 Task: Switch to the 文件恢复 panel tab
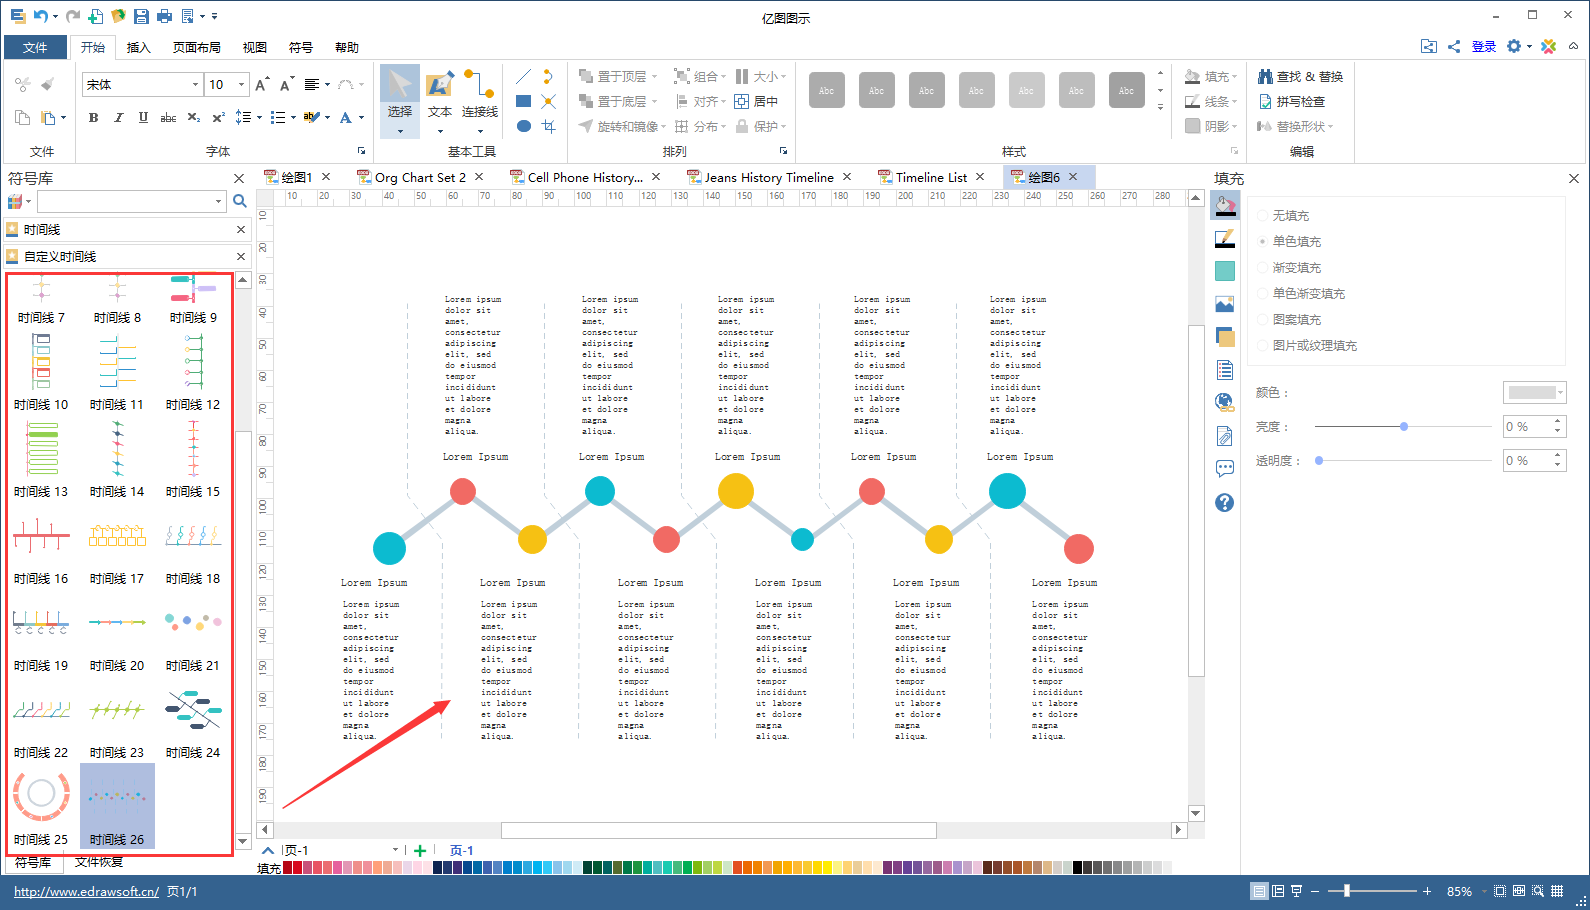pyautogui.click(x=98, y=862)
